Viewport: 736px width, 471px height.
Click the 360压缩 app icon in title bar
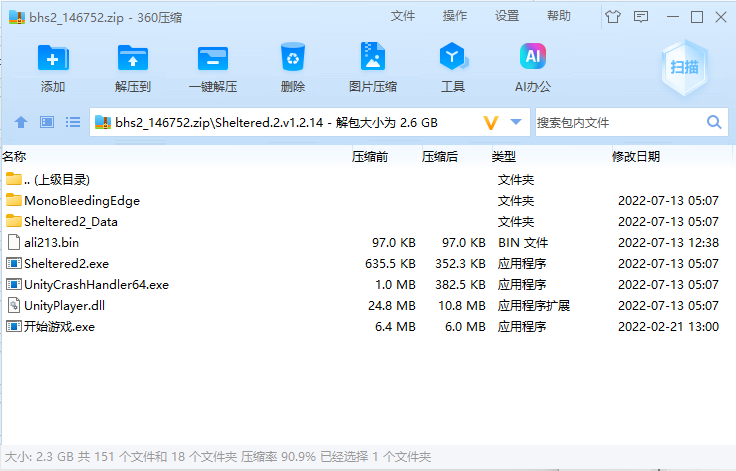point(16,17)
